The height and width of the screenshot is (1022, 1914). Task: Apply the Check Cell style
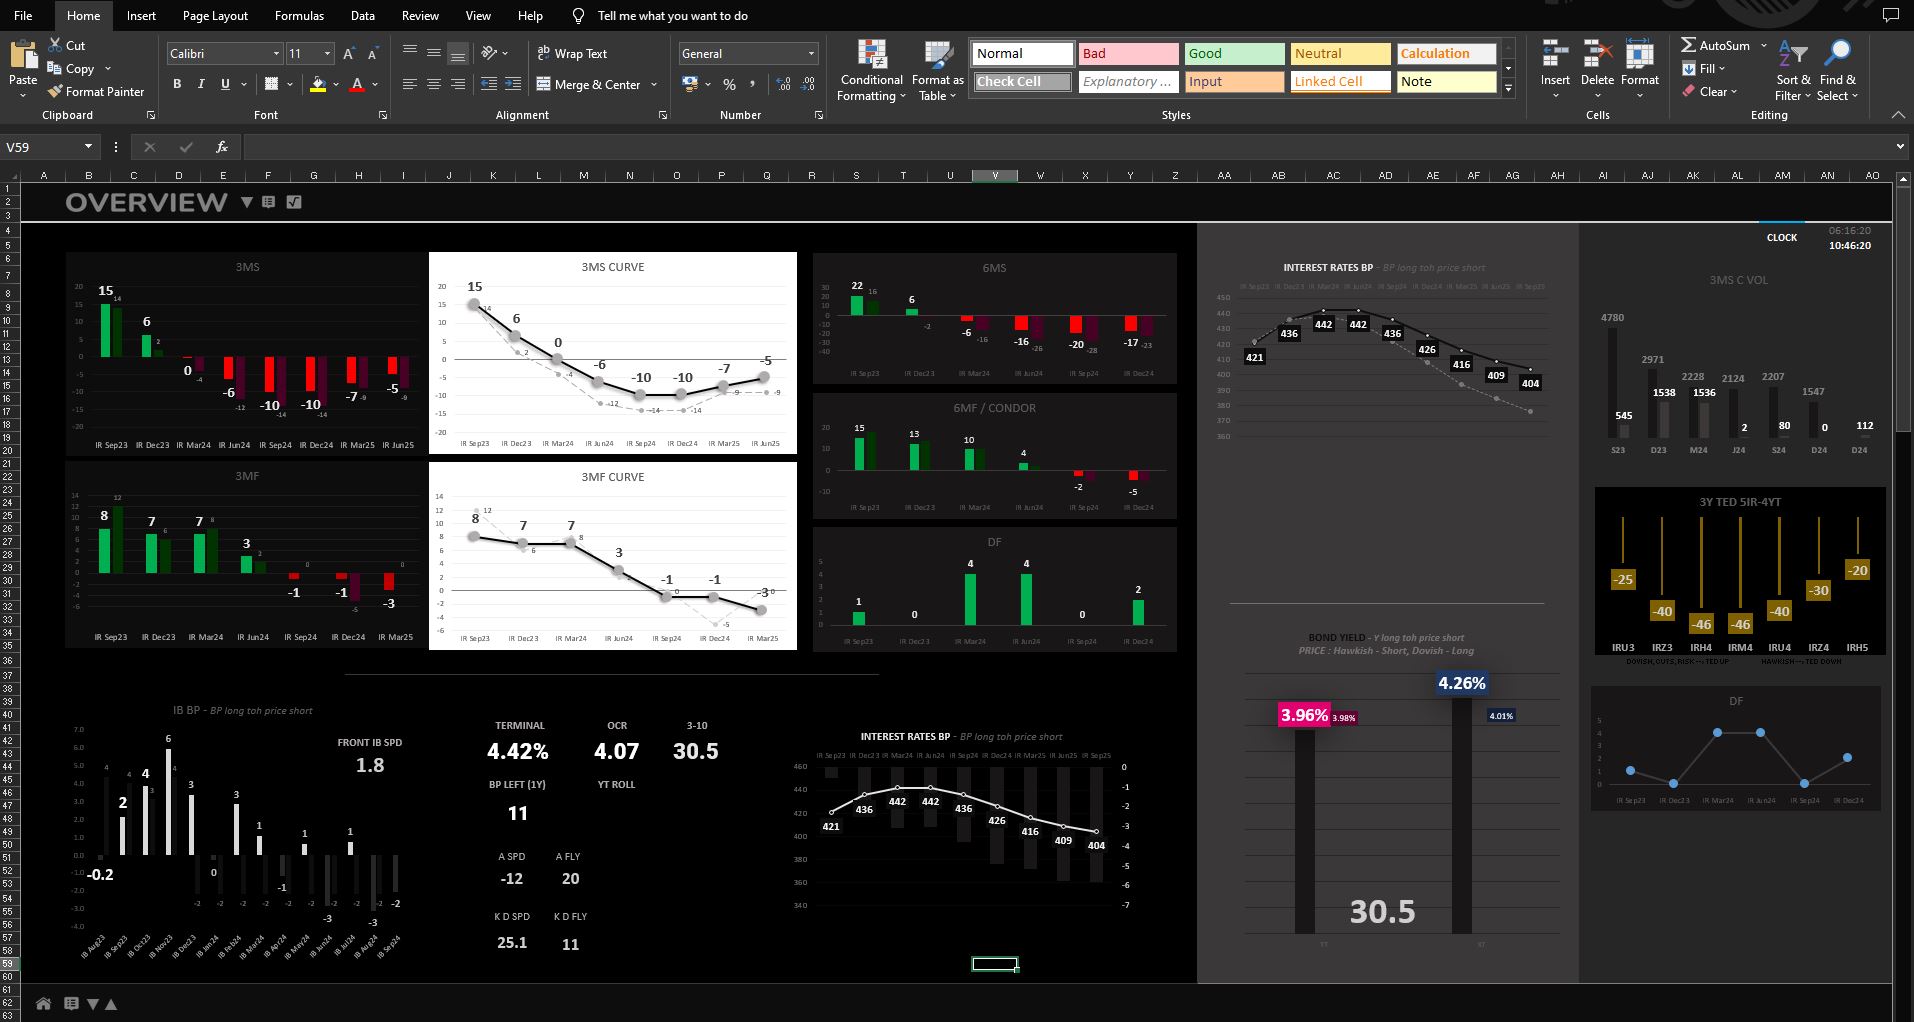1022,81
